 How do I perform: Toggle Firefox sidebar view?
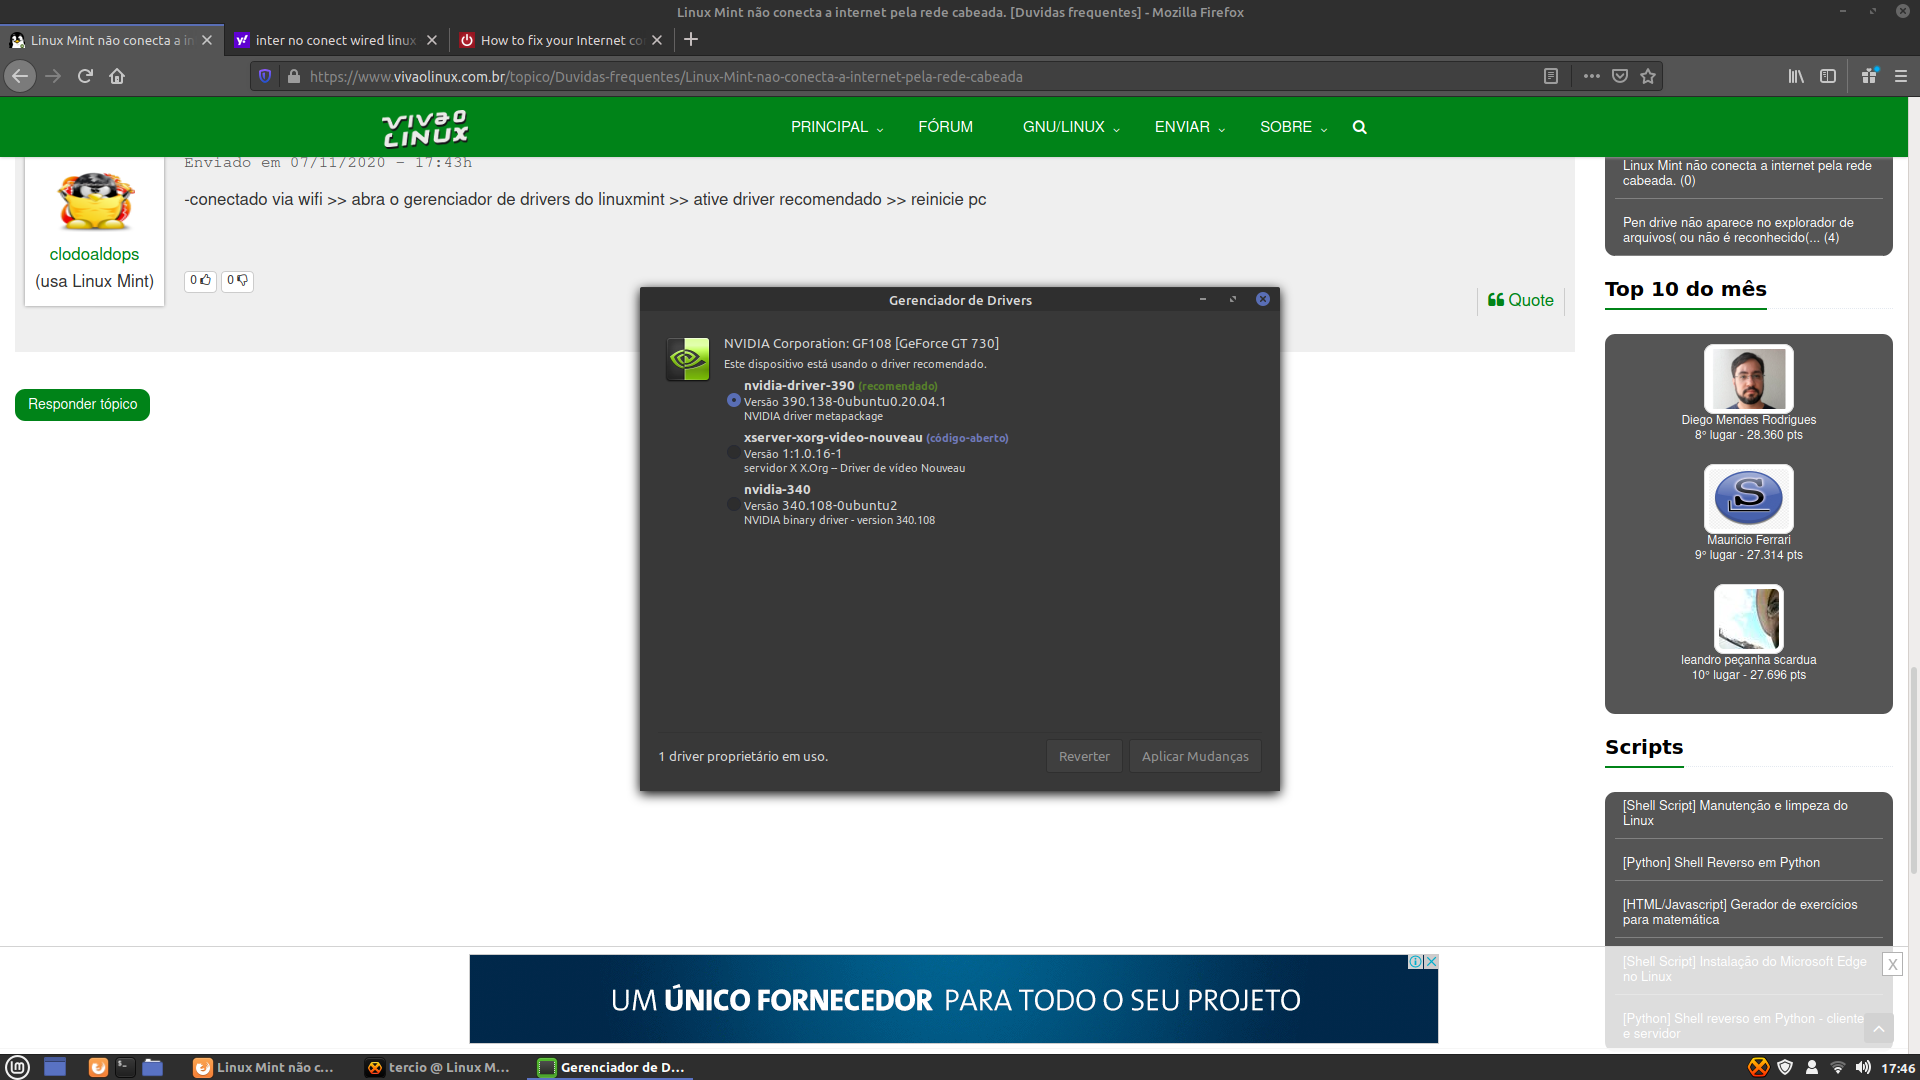pos(1828,76)
